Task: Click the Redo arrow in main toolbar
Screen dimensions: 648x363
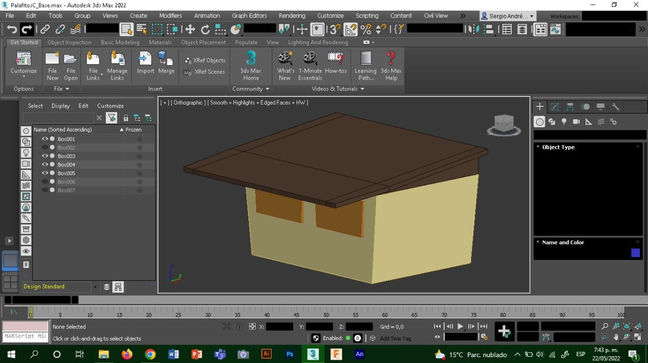Action: point(27,29)
